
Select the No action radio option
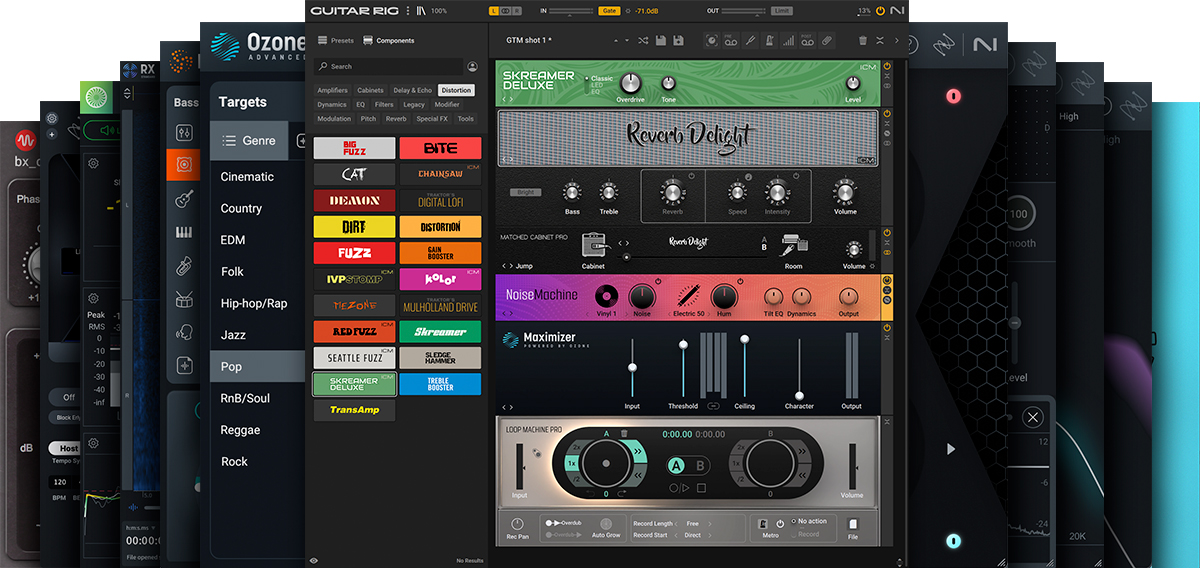[x=810, y=521]
